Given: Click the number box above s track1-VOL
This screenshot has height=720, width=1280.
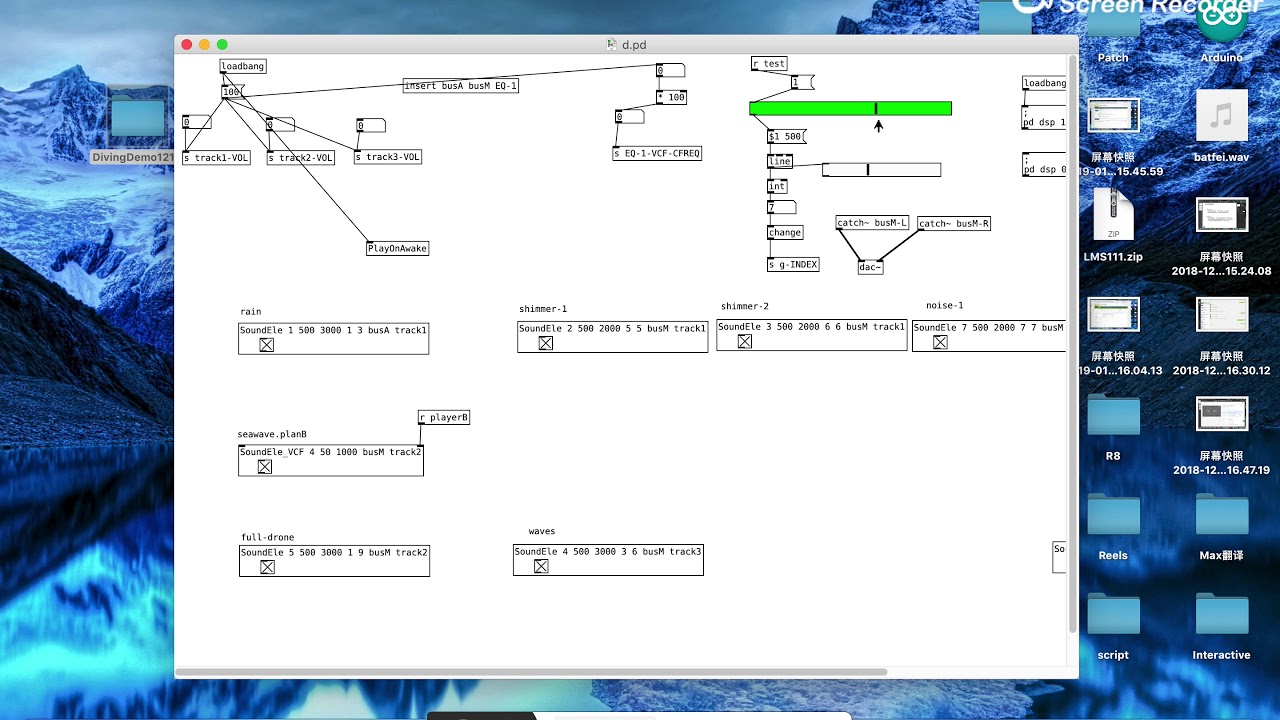Looking at the screenshot, I should [196, 122].
